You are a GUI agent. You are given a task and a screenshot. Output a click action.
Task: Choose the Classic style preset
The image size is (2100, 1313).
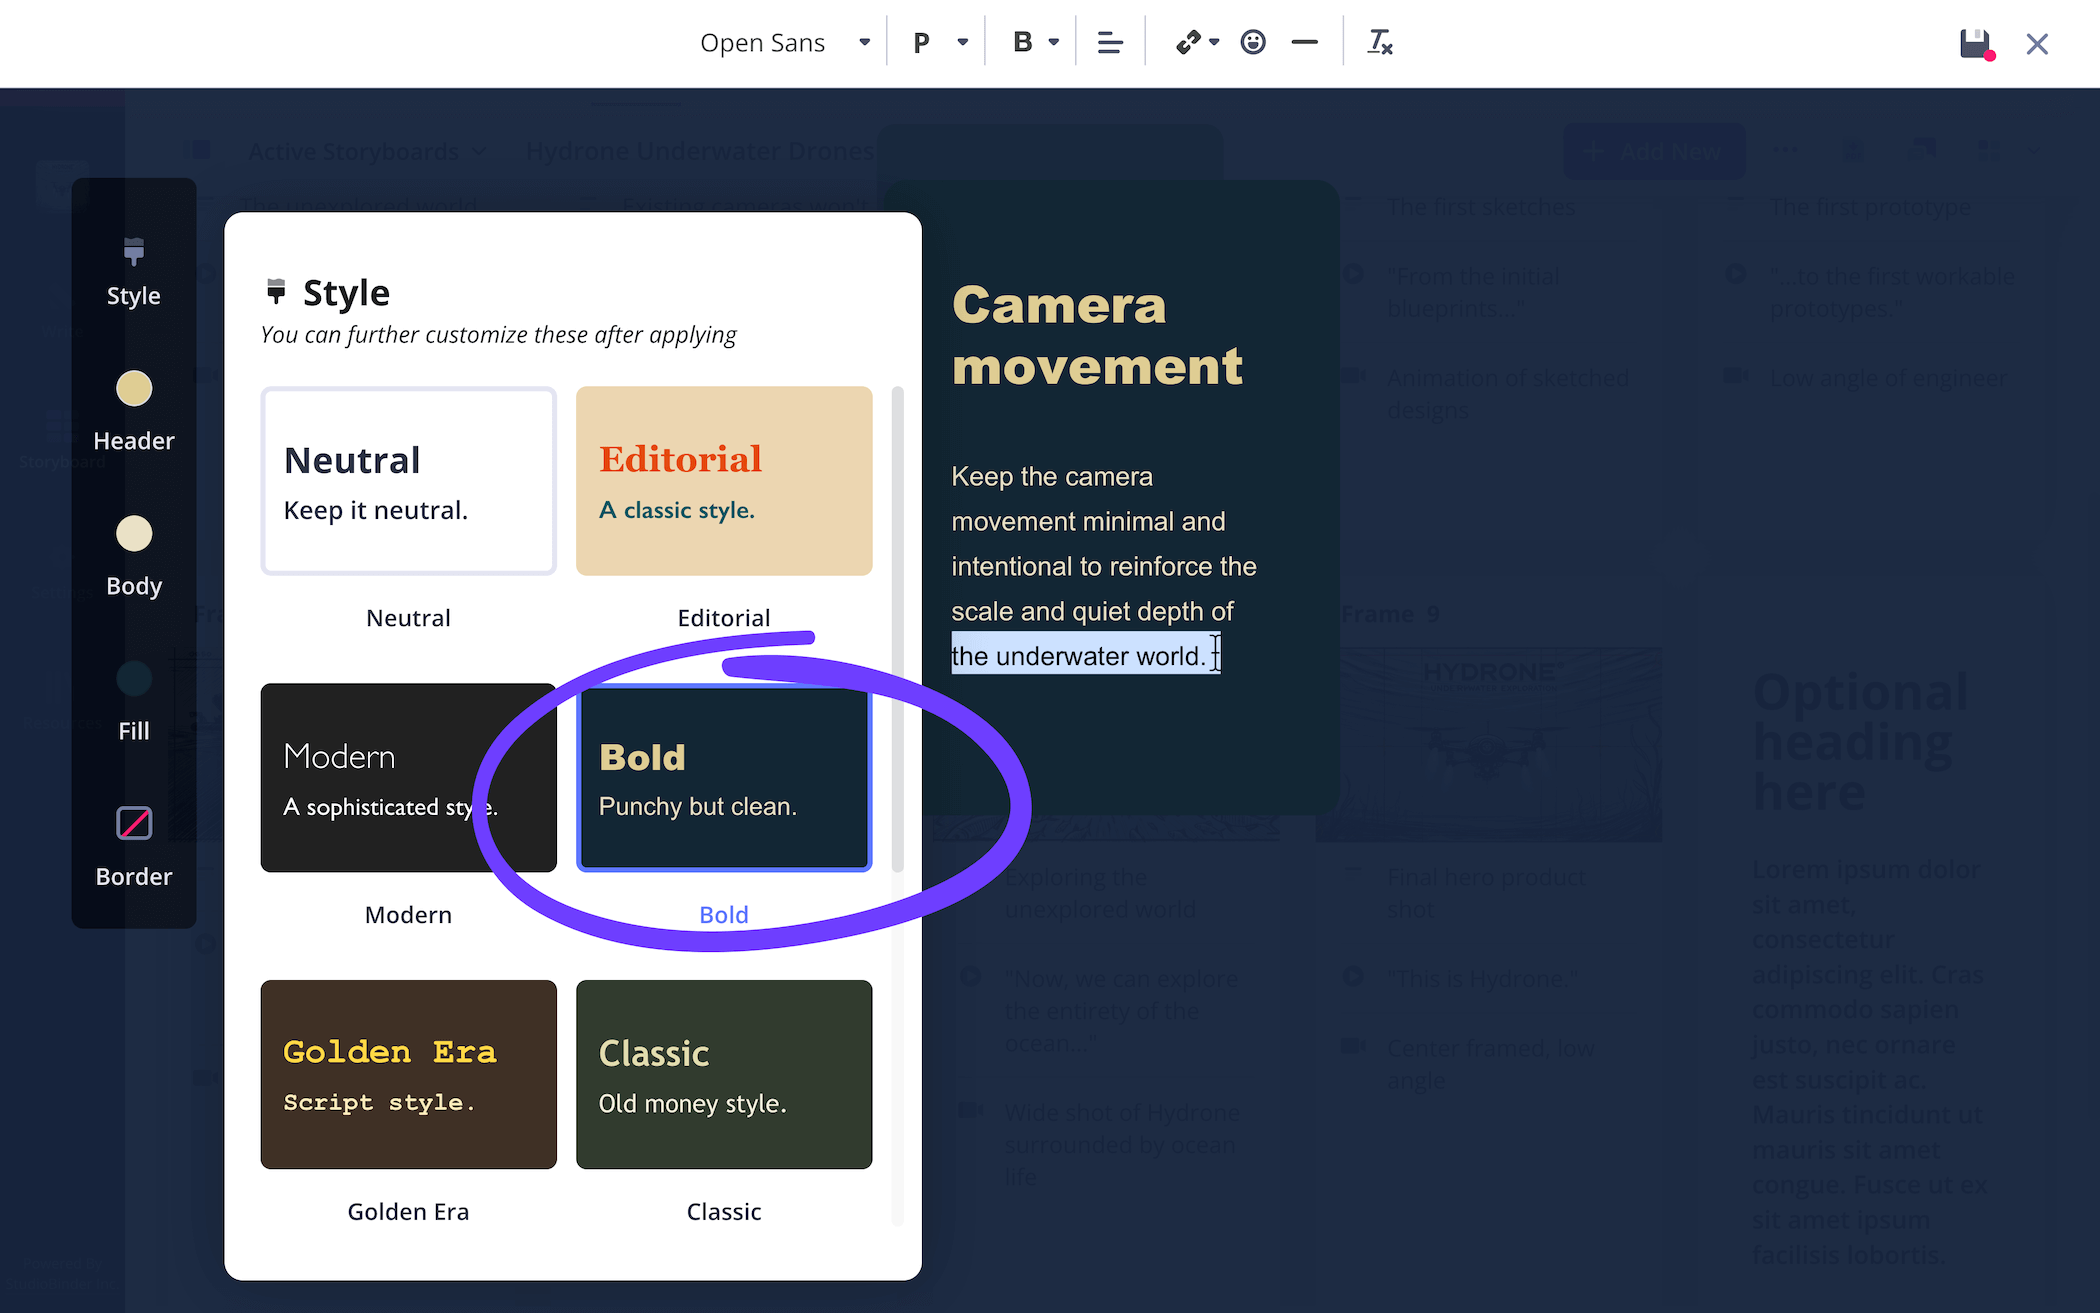click(x=723, y=1074)
